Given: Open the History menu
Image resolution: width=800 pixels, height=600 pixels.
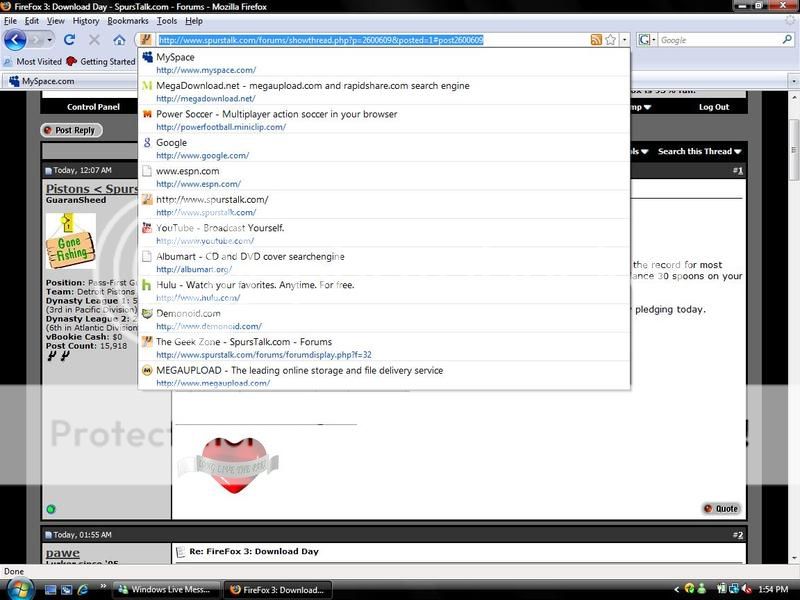Looking at the screenshot, I should tap(86, 20).
